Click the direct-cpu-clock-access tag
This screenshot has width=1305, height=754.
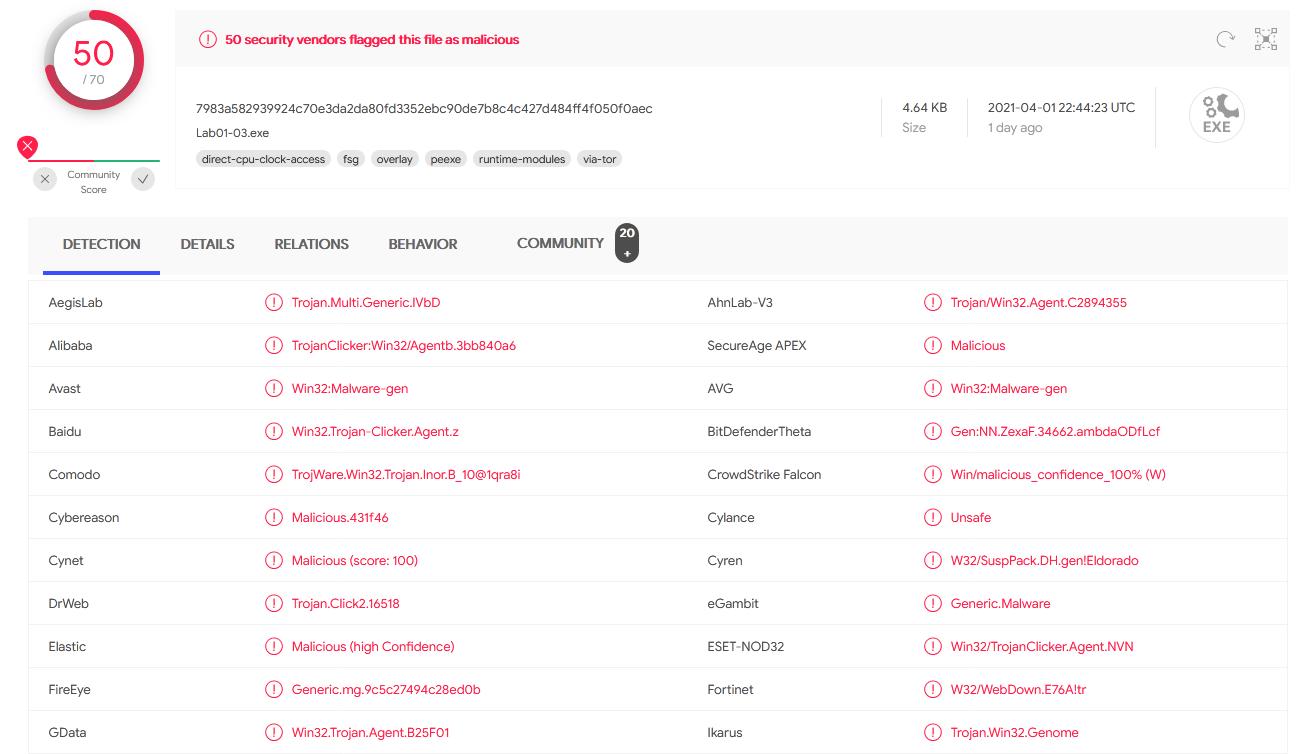[x=264, y=159]
